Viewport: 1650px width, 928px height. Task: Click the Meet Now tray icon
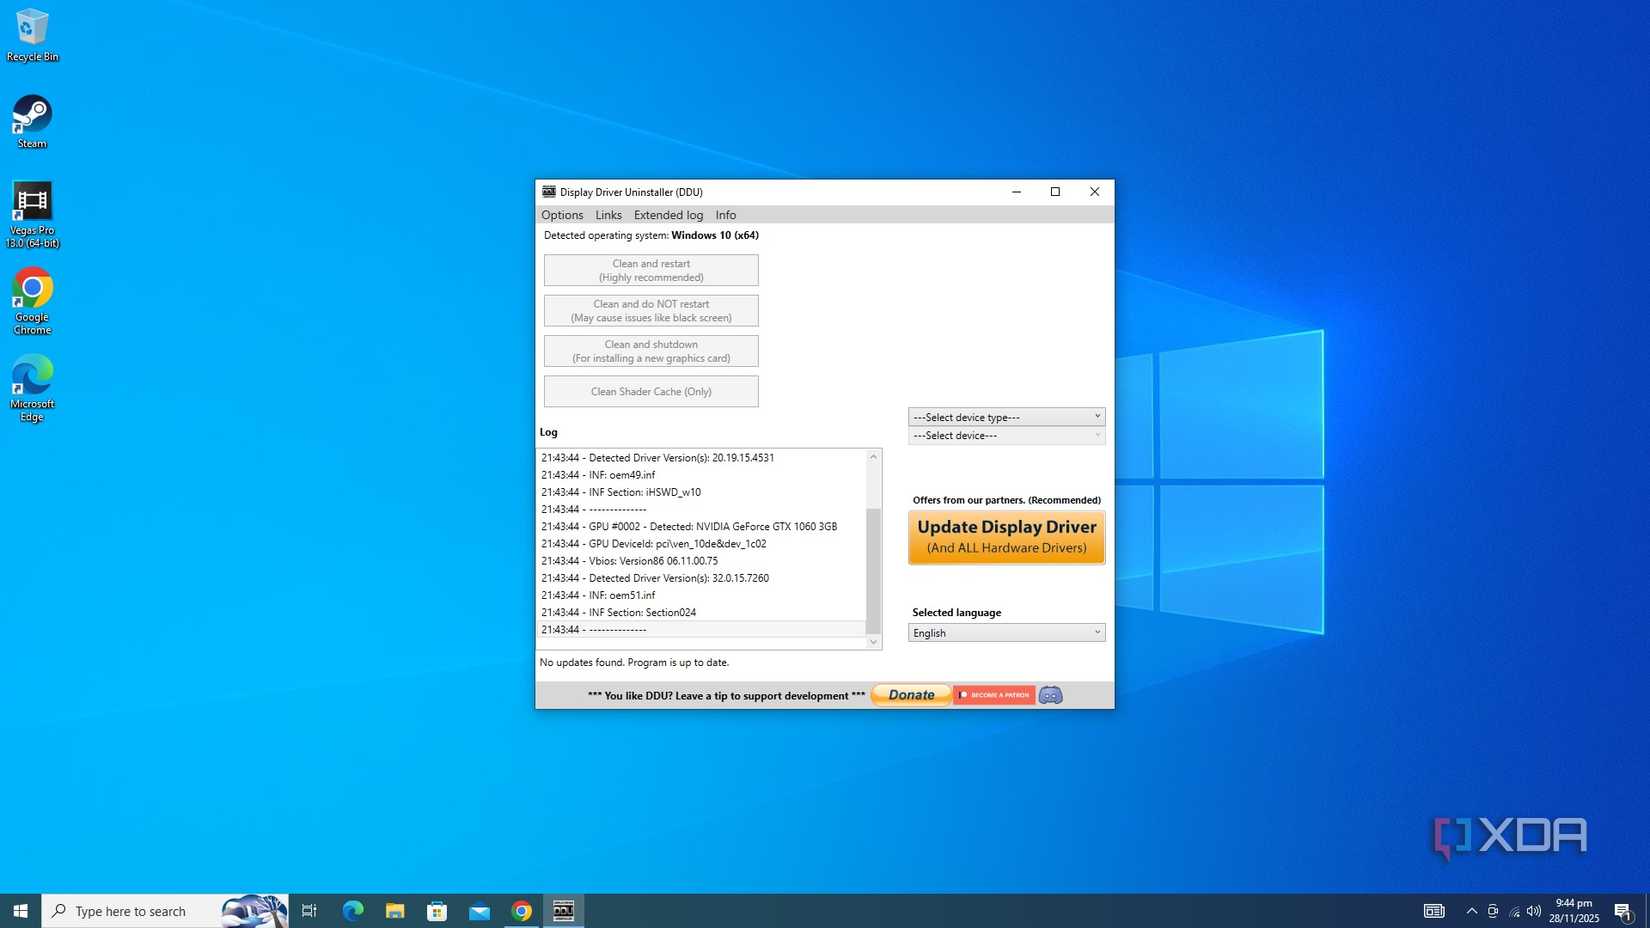1492,911
